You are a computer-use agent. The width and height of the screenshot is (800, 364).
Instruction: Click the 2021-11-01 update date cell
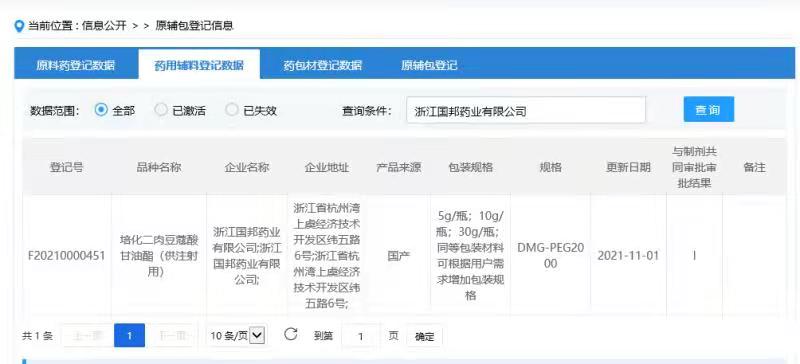tap(628, 255)
